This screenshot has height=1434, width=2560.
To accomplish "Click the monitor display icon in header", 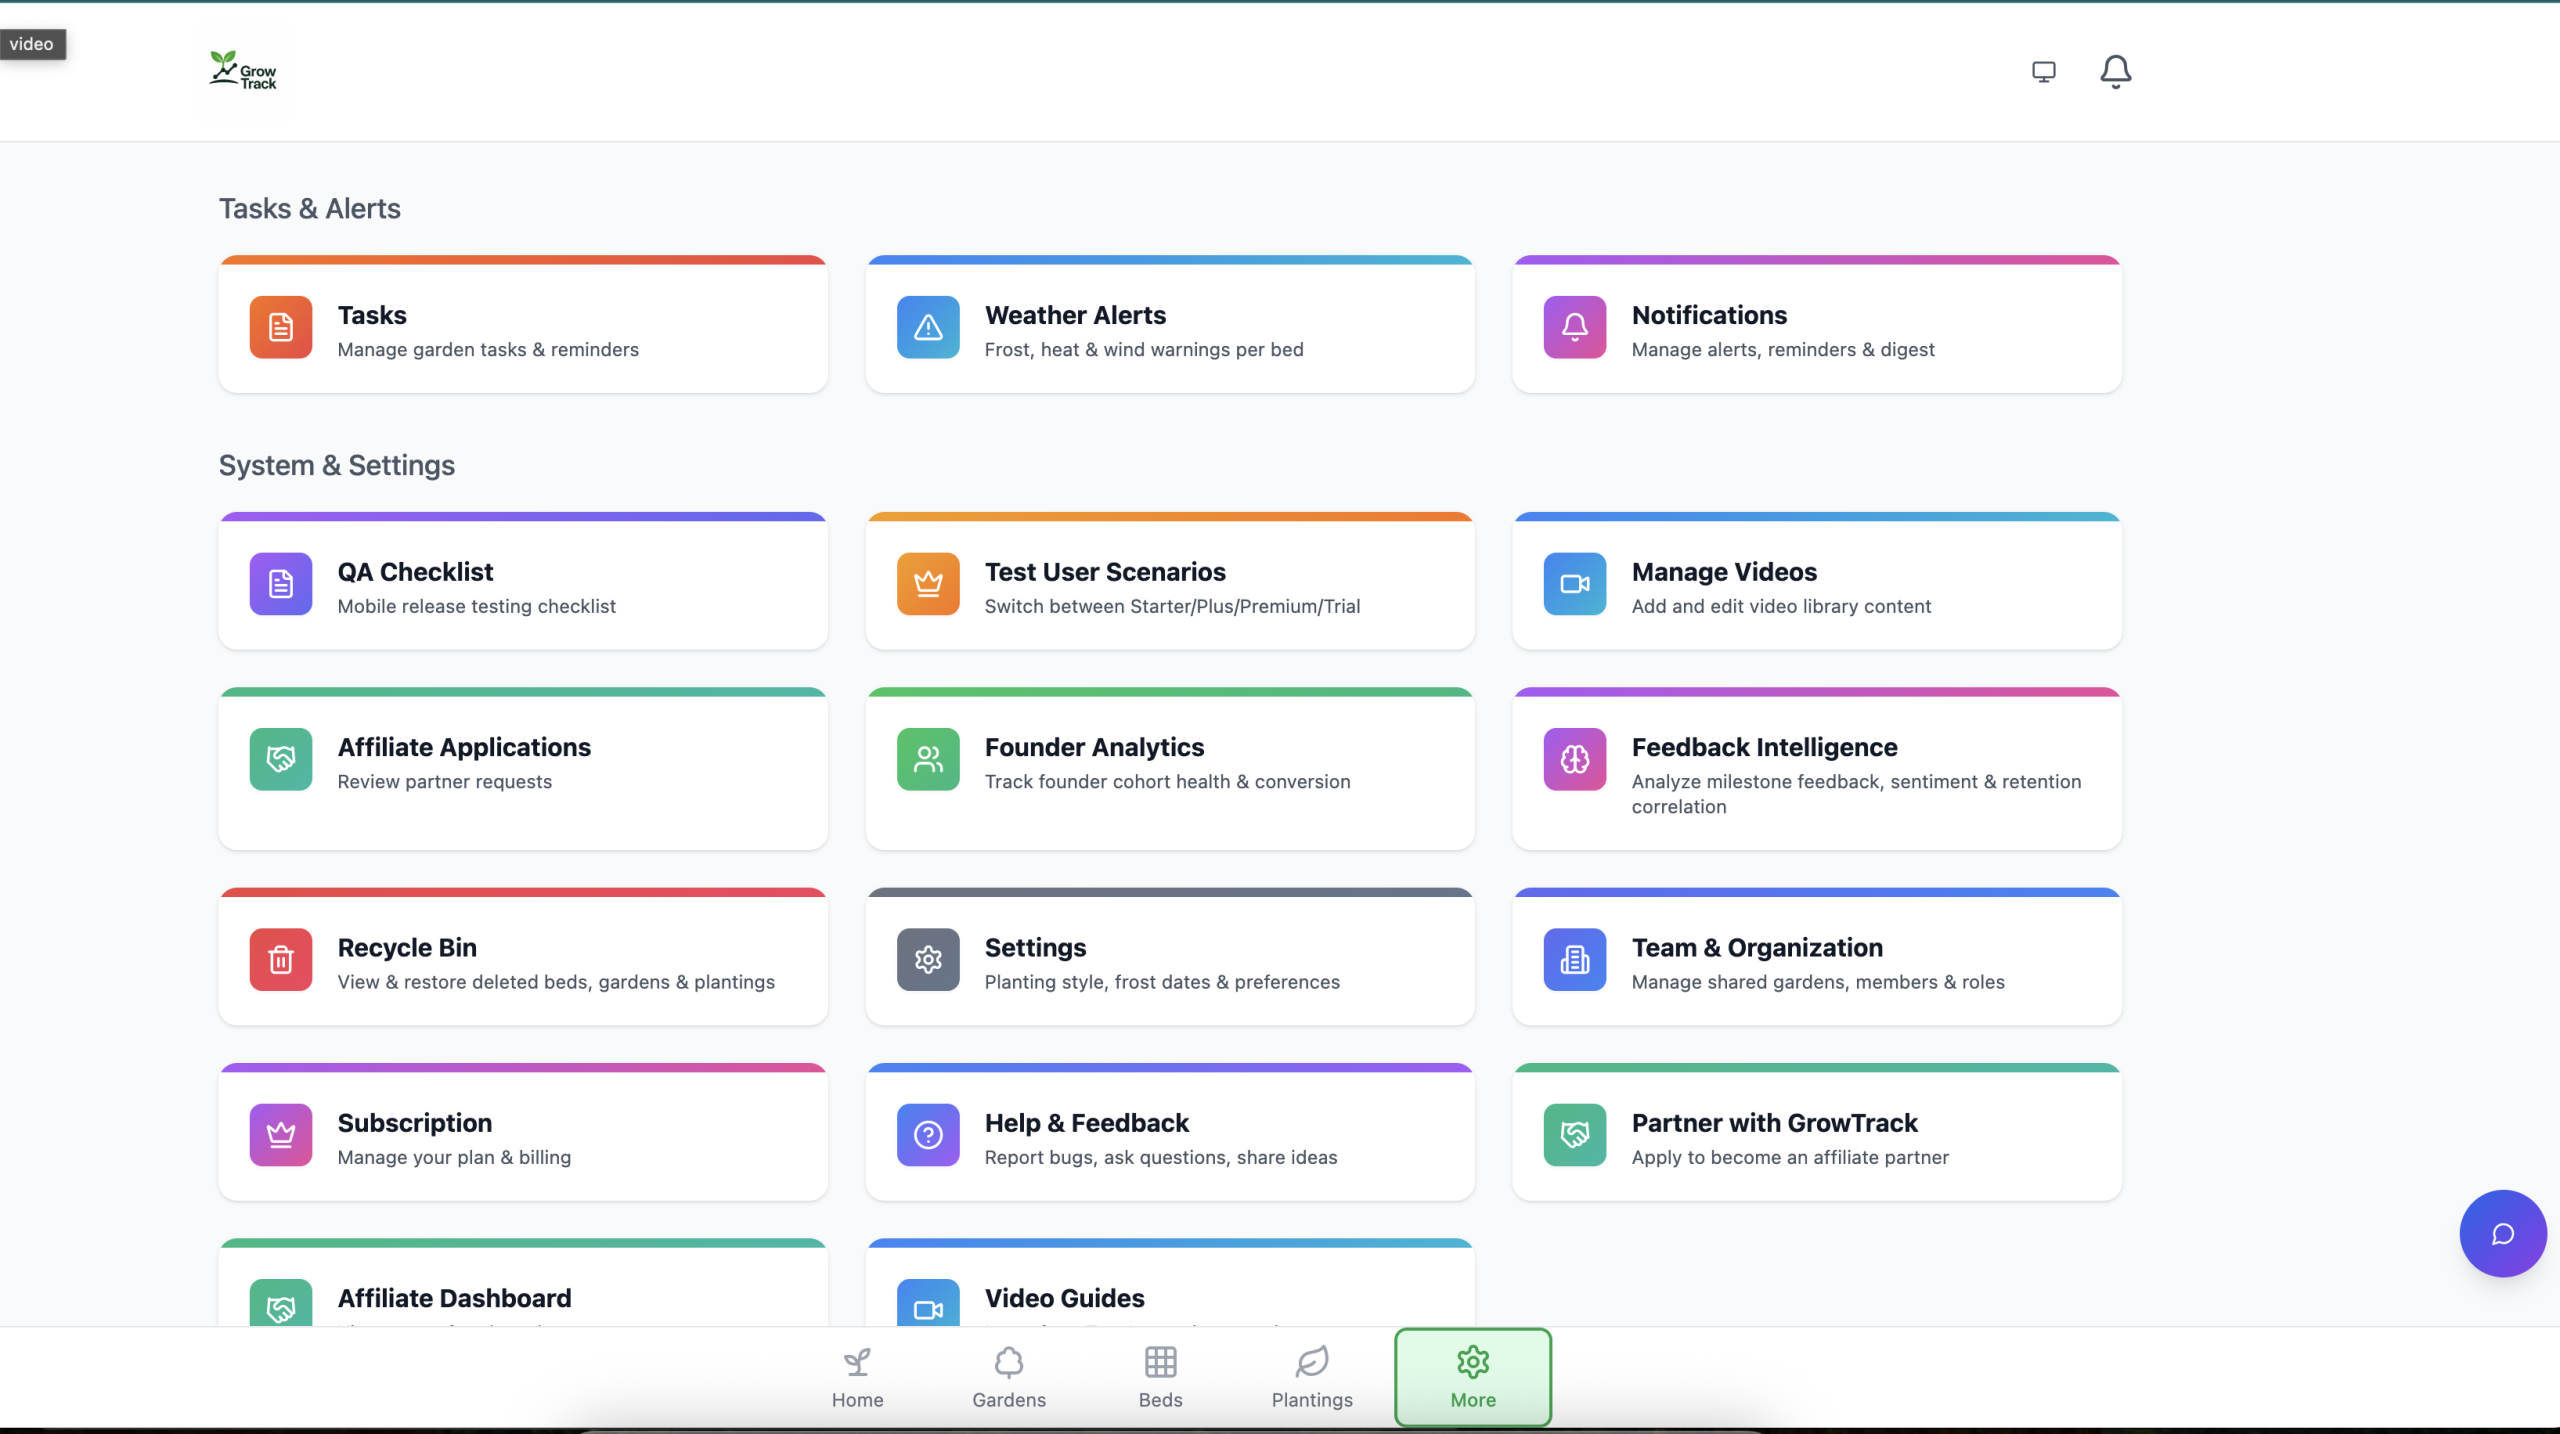I will tap(2043, 72).
